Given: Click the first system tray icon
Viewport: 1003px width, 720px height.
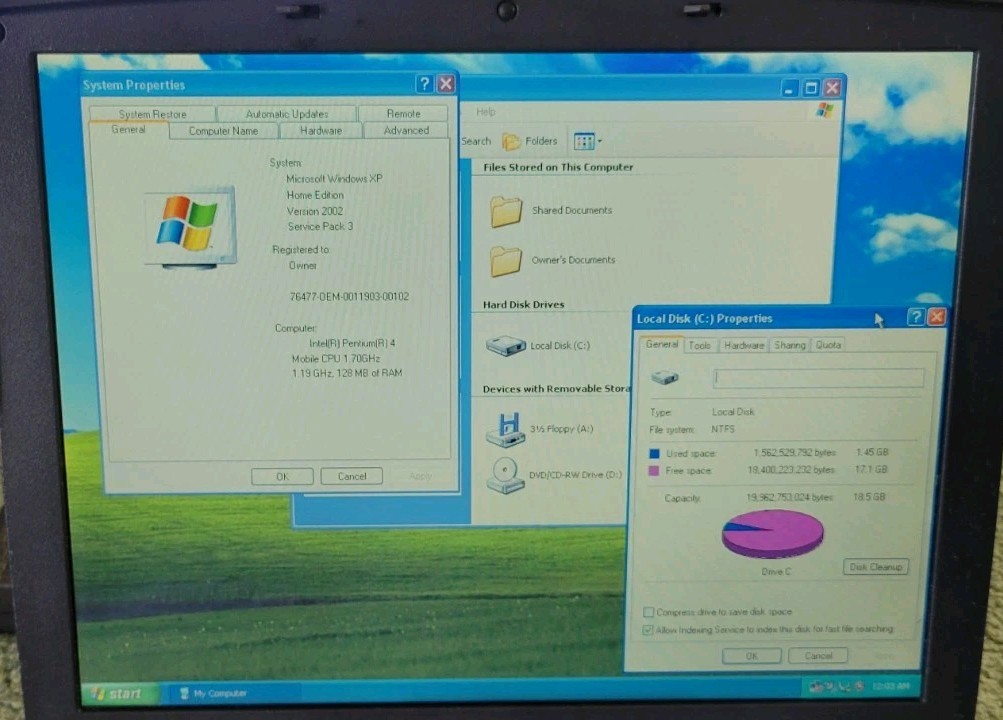Looking at the screenshot, I should [x=816, y=687].
